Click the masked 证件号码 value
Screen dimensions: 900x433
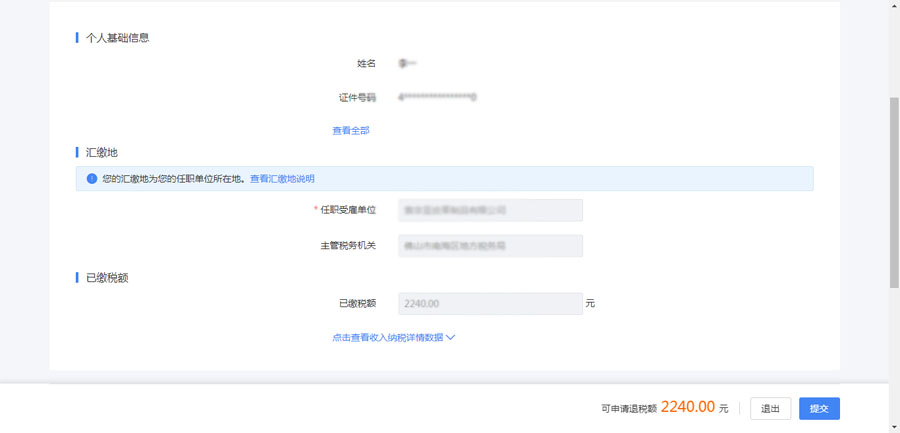[437, 98]
